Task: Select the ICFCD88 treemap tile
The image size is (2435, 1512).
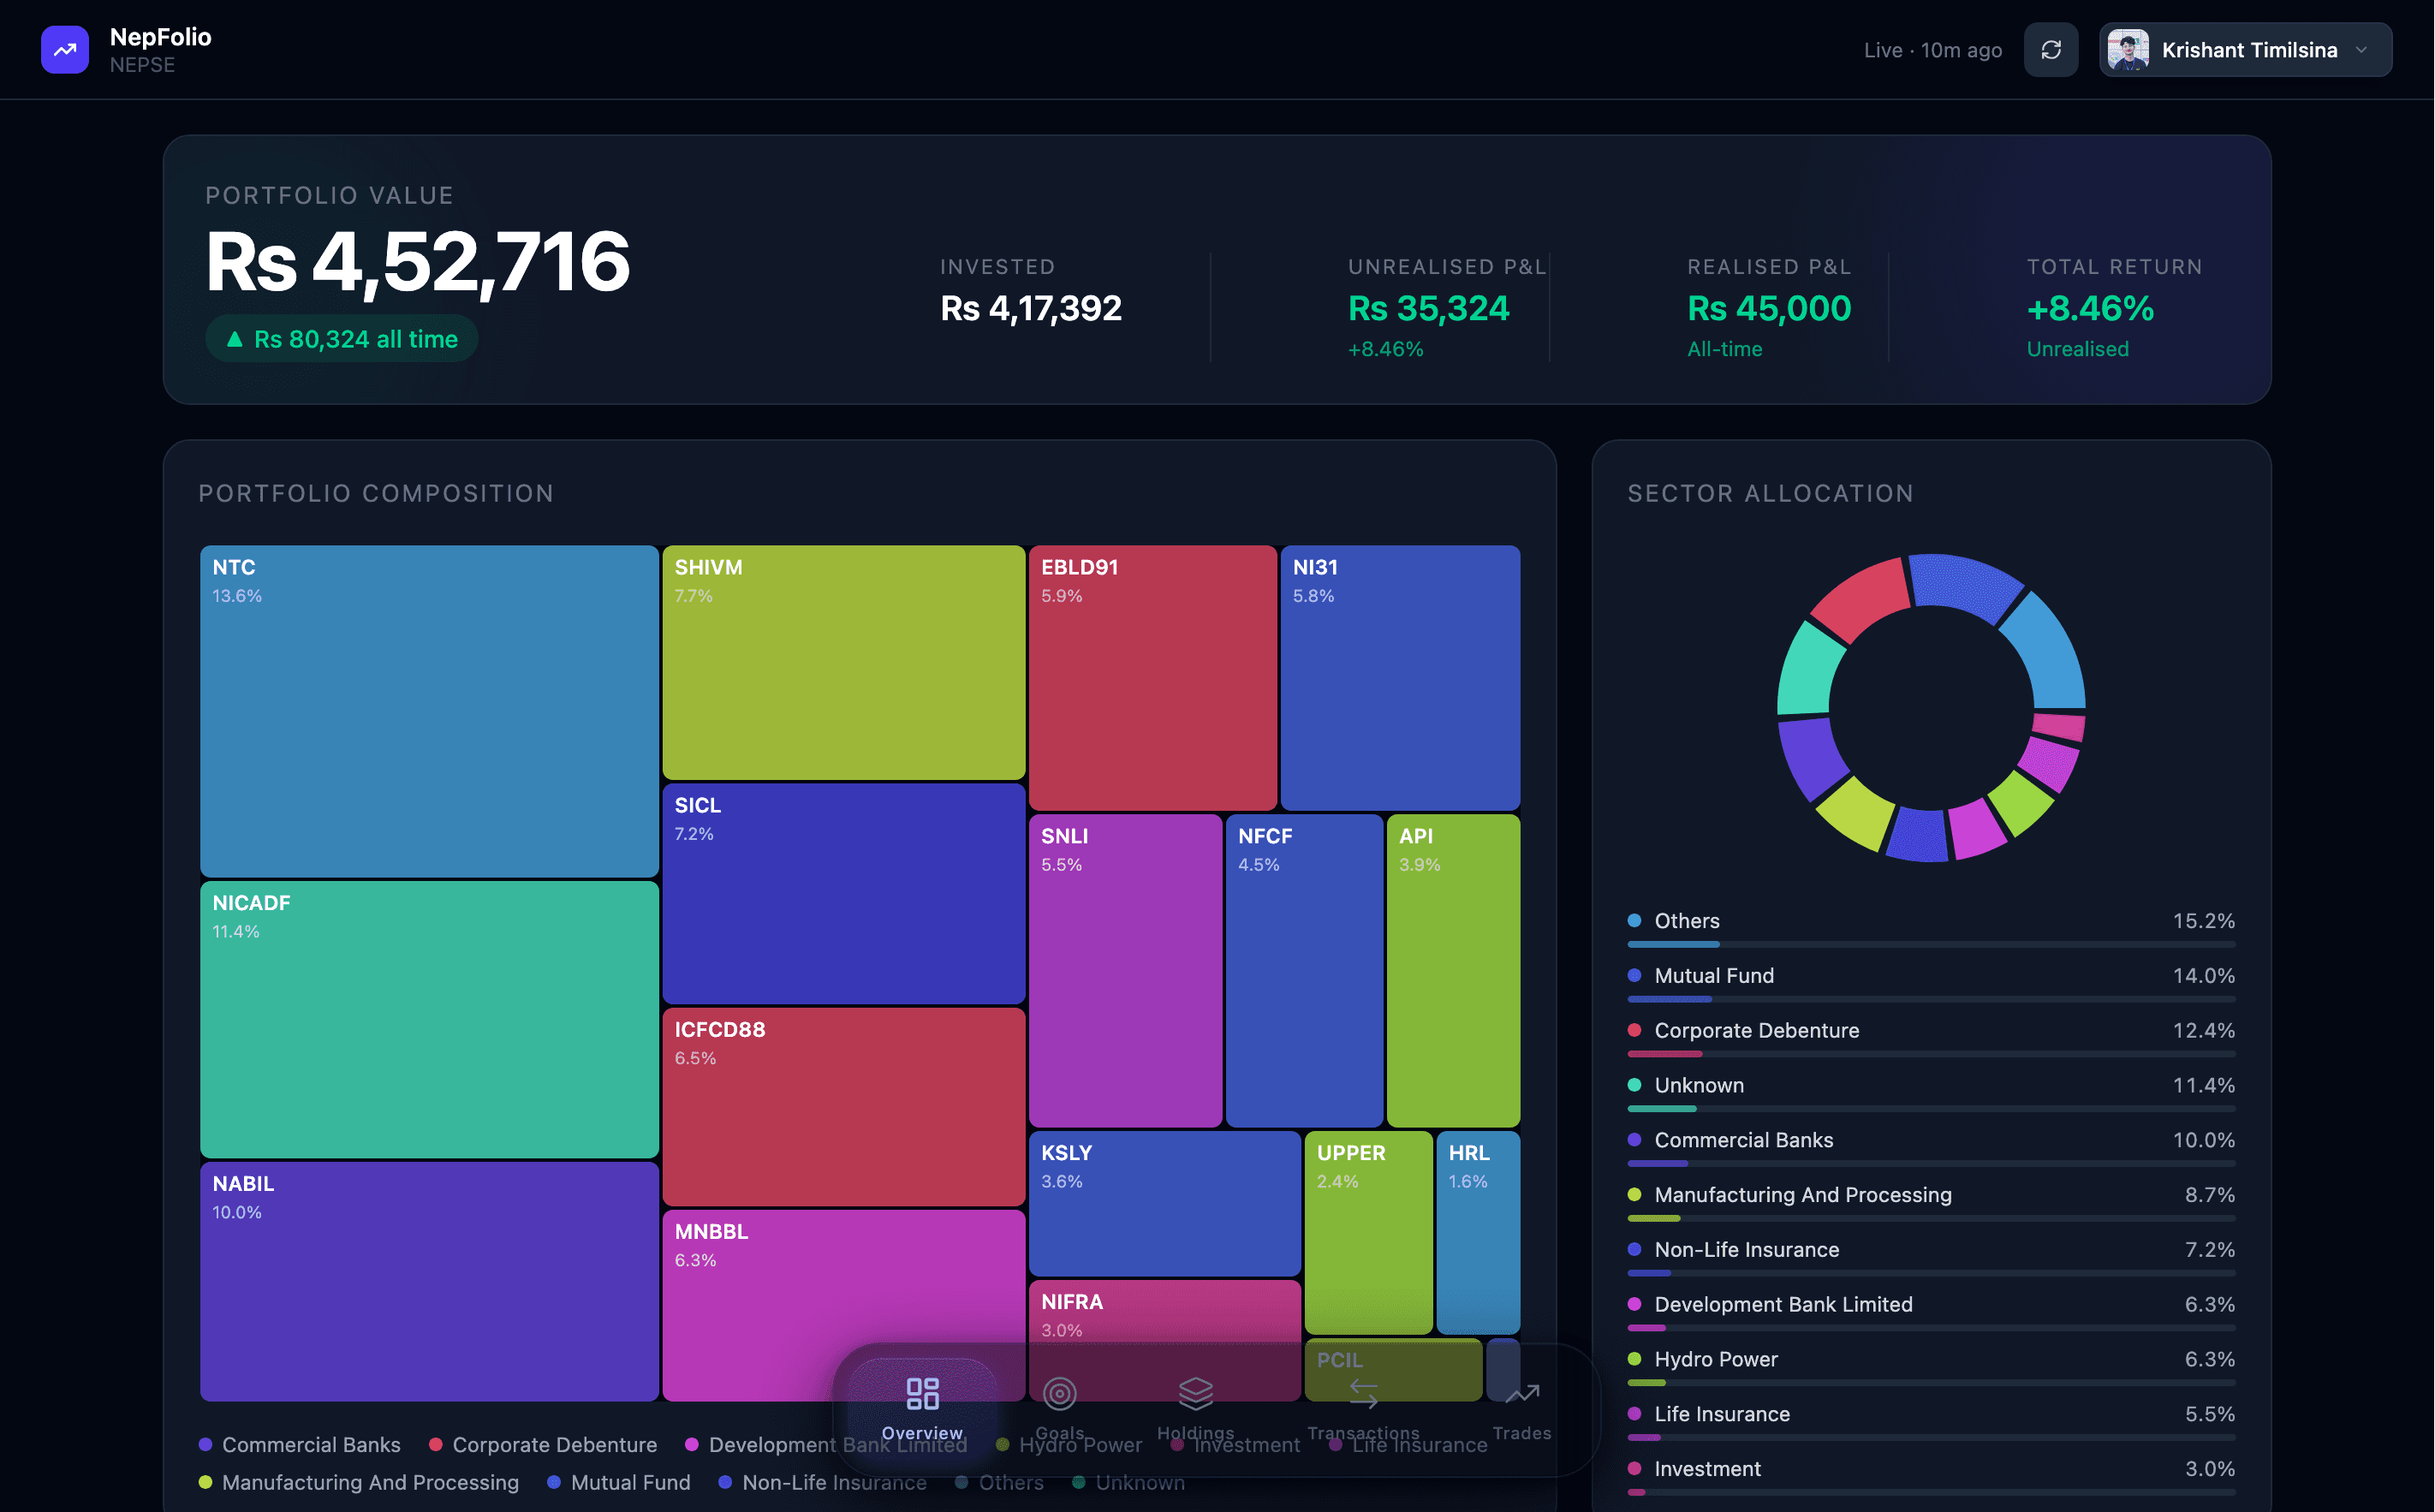Action: coord(843,1106)
